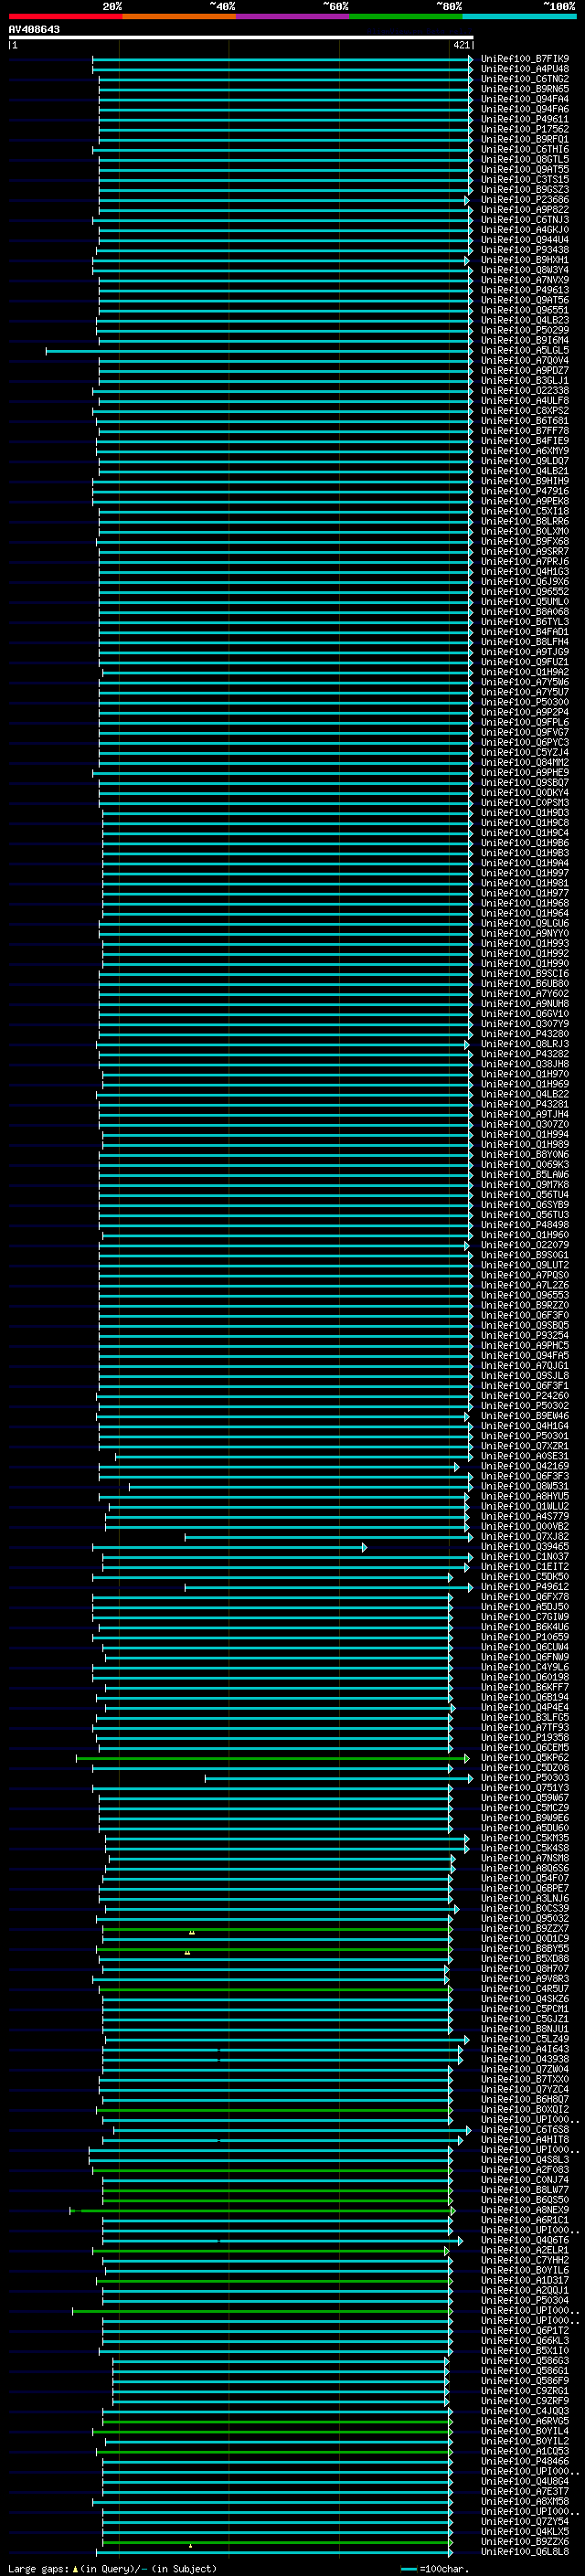Click the UniRef100_A9V8R3 label
The height and width of the screenshot is (2576, 585).
point(525,1979)
